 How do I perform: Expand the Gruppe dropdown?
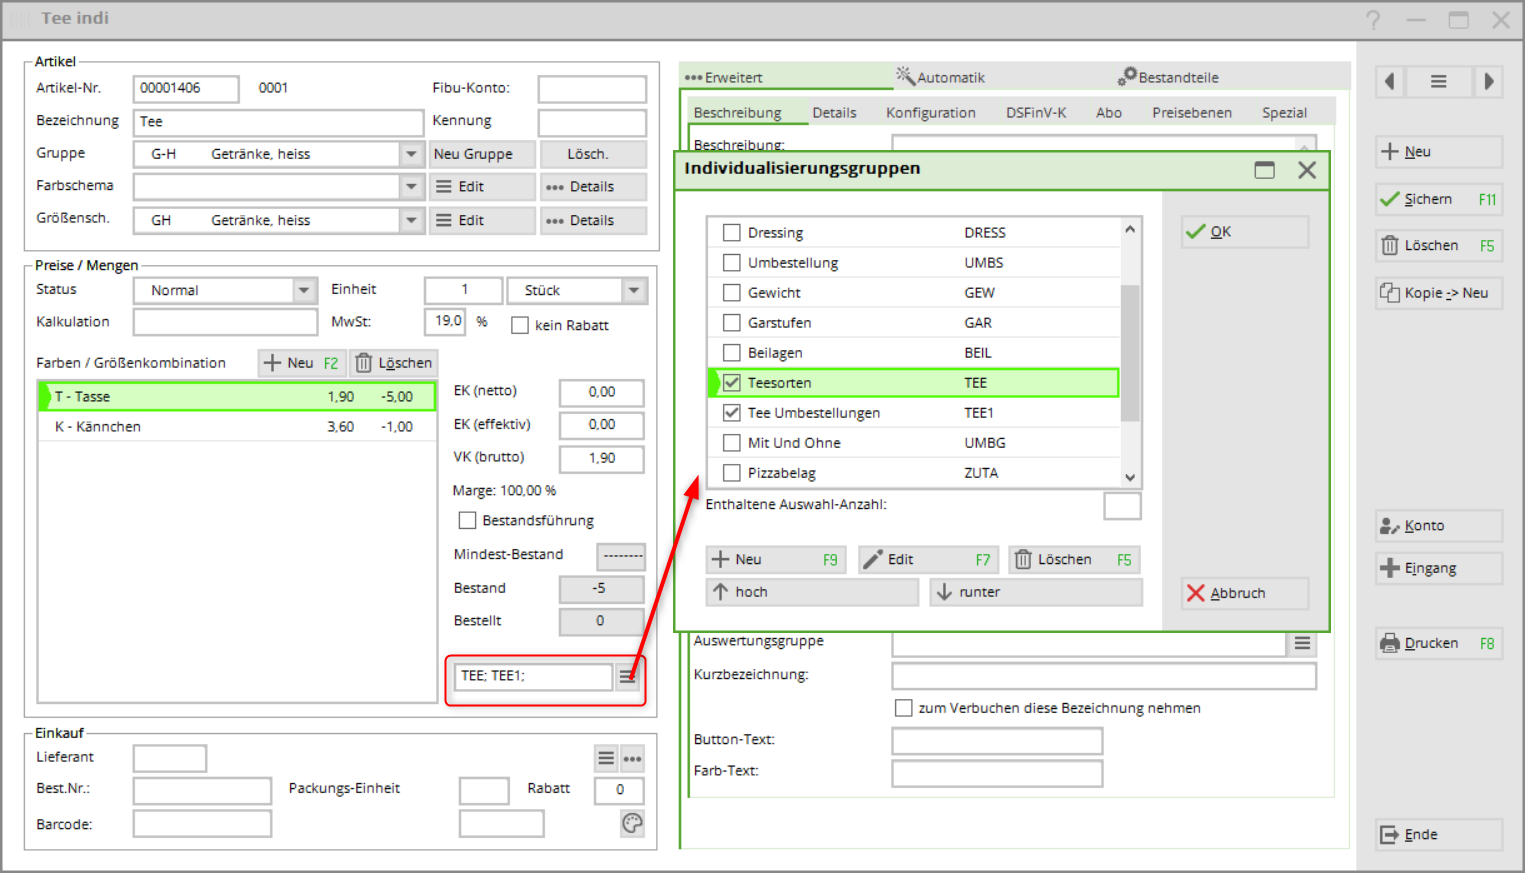[411, 154]
